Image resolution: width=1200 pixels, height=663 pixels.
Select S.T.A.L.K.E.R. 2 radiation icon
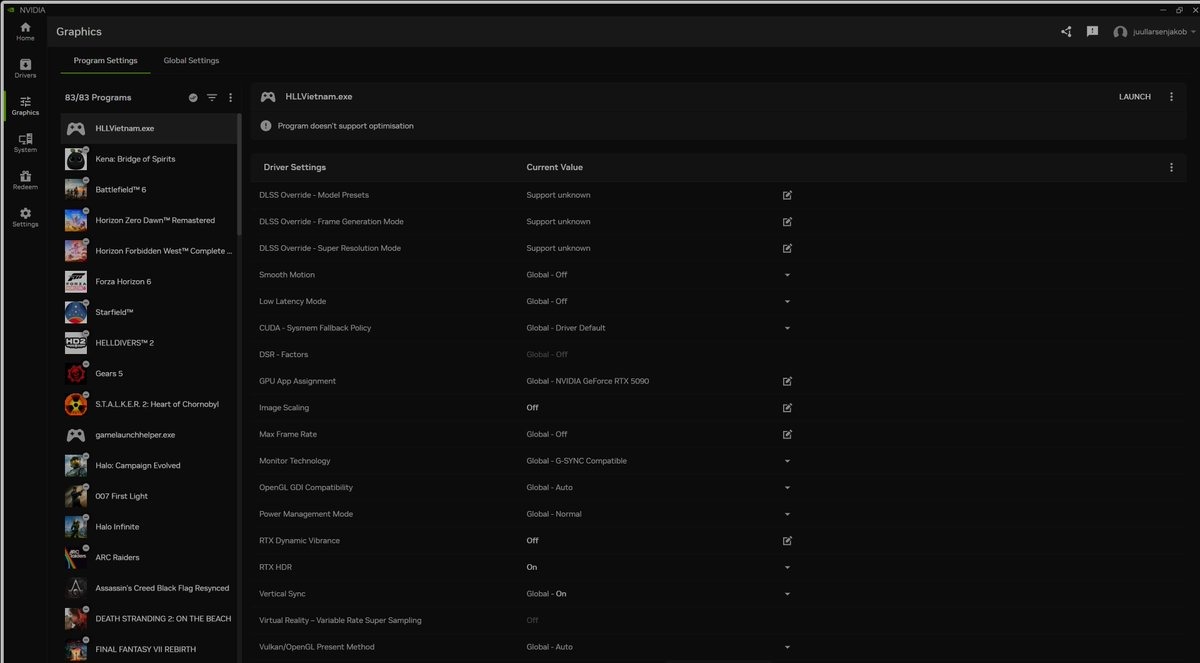tap(76, 404)
